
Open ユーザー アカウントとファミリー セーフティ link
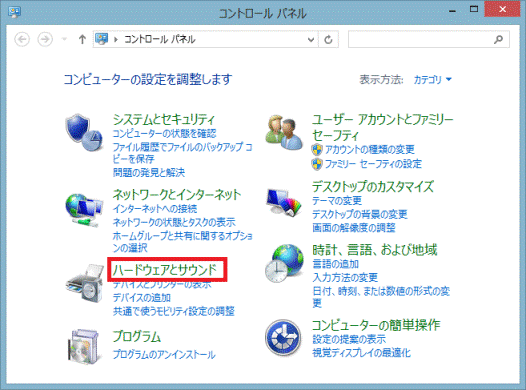tap(383, 127)
